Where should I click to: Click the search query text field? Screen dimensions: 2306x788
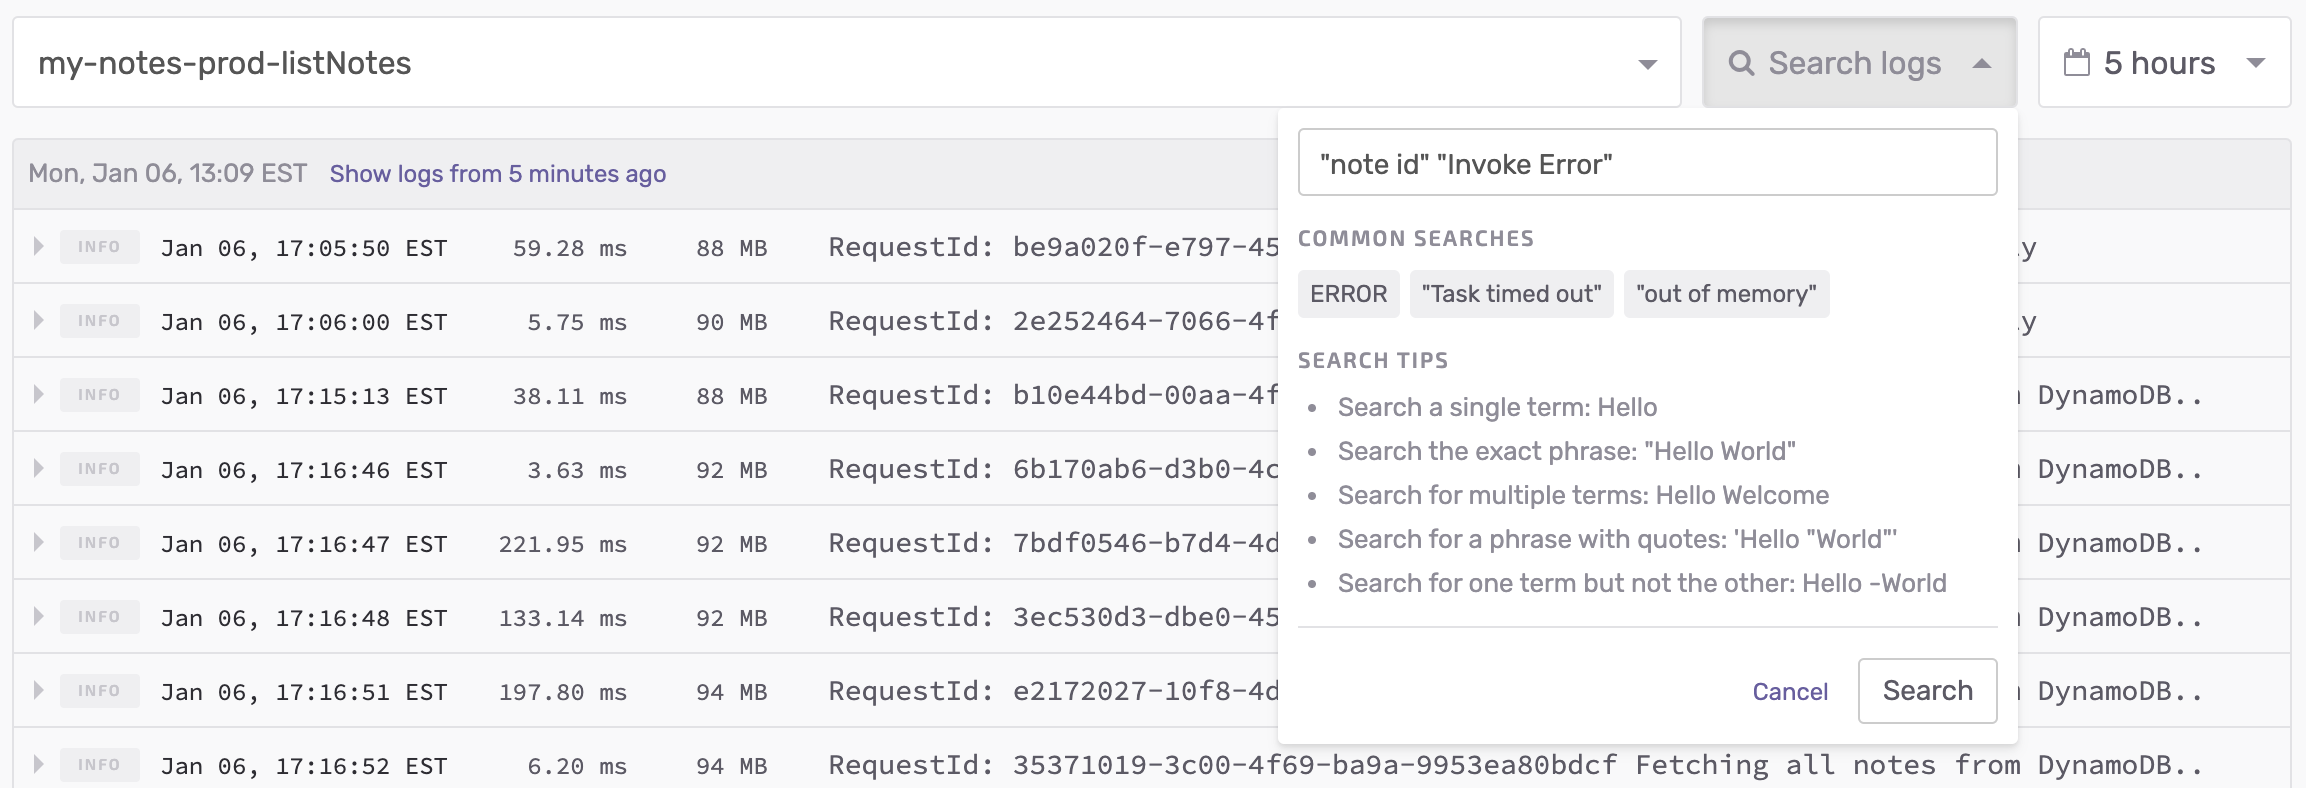click(1647, 163)
